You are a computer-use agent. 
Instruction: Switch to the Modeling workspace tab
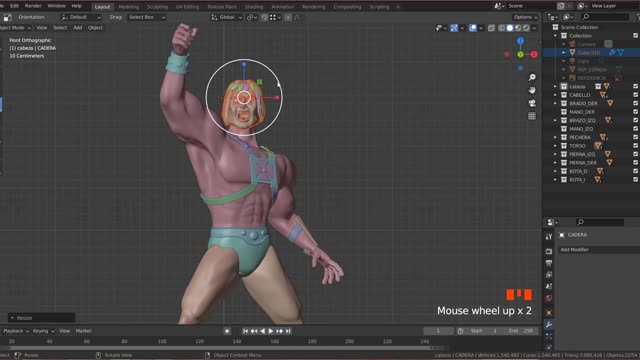point(129,7)
